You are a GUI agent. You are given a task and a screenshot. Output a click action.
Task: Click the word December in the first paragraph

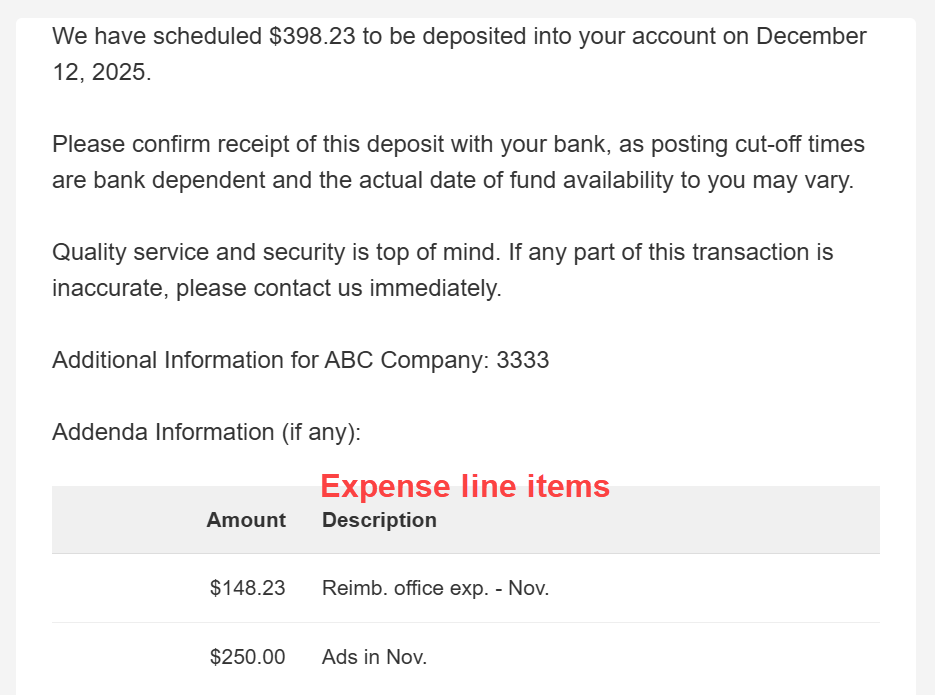(x=811, y=37)
